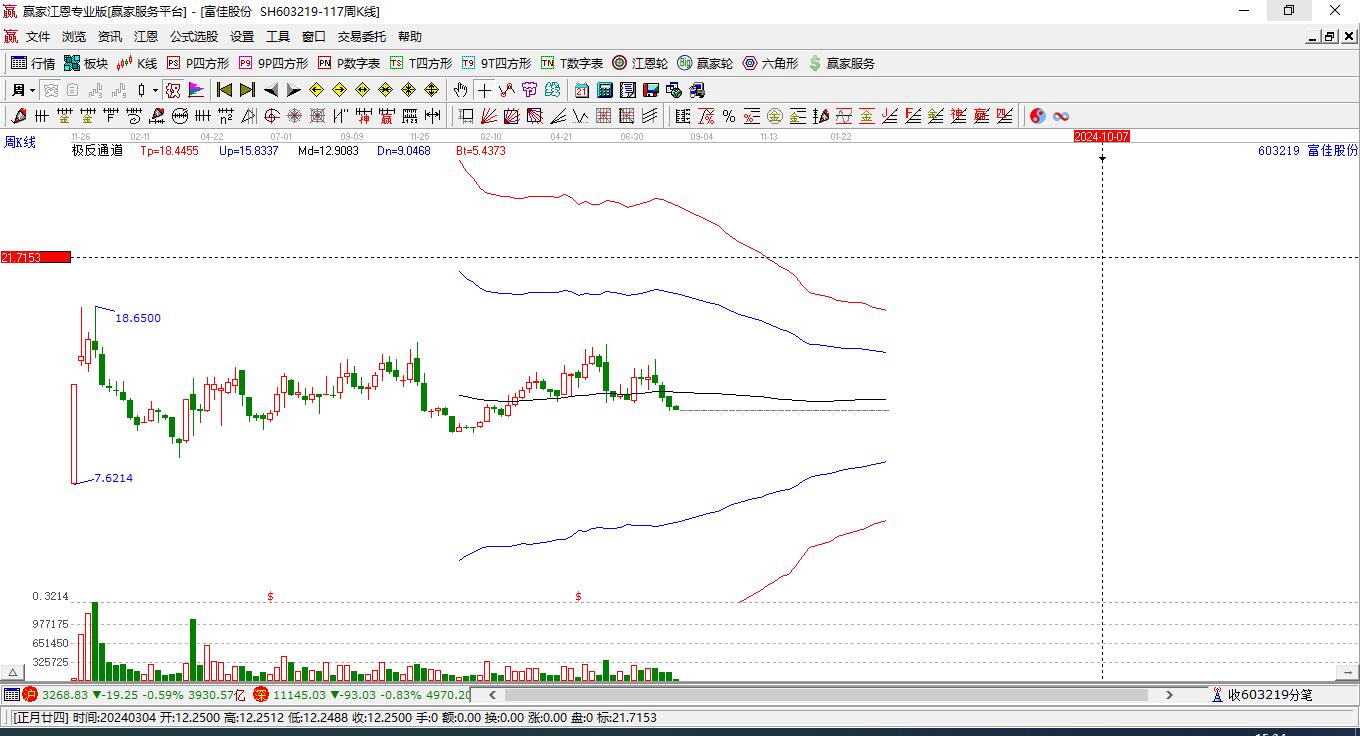Select the percent sign drawing tool
1360x736 pixels.
point(729,116)
